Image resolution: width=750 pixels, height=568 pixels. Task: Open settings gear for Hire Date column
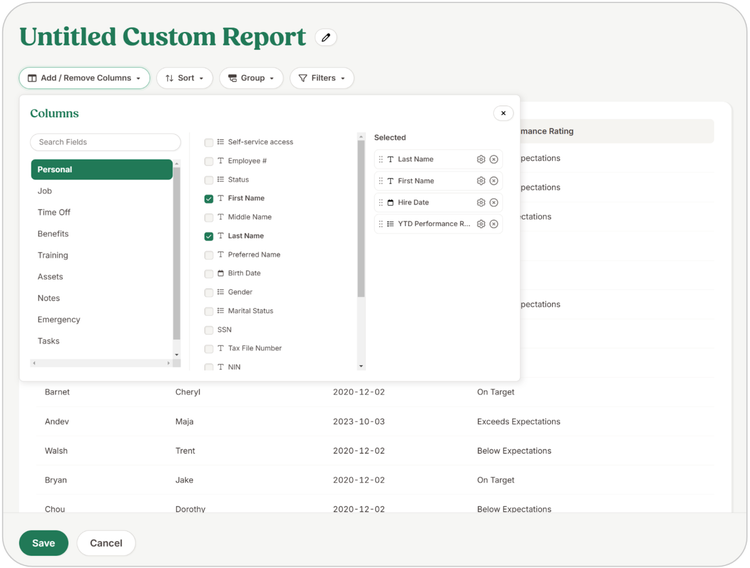(481, 202)
